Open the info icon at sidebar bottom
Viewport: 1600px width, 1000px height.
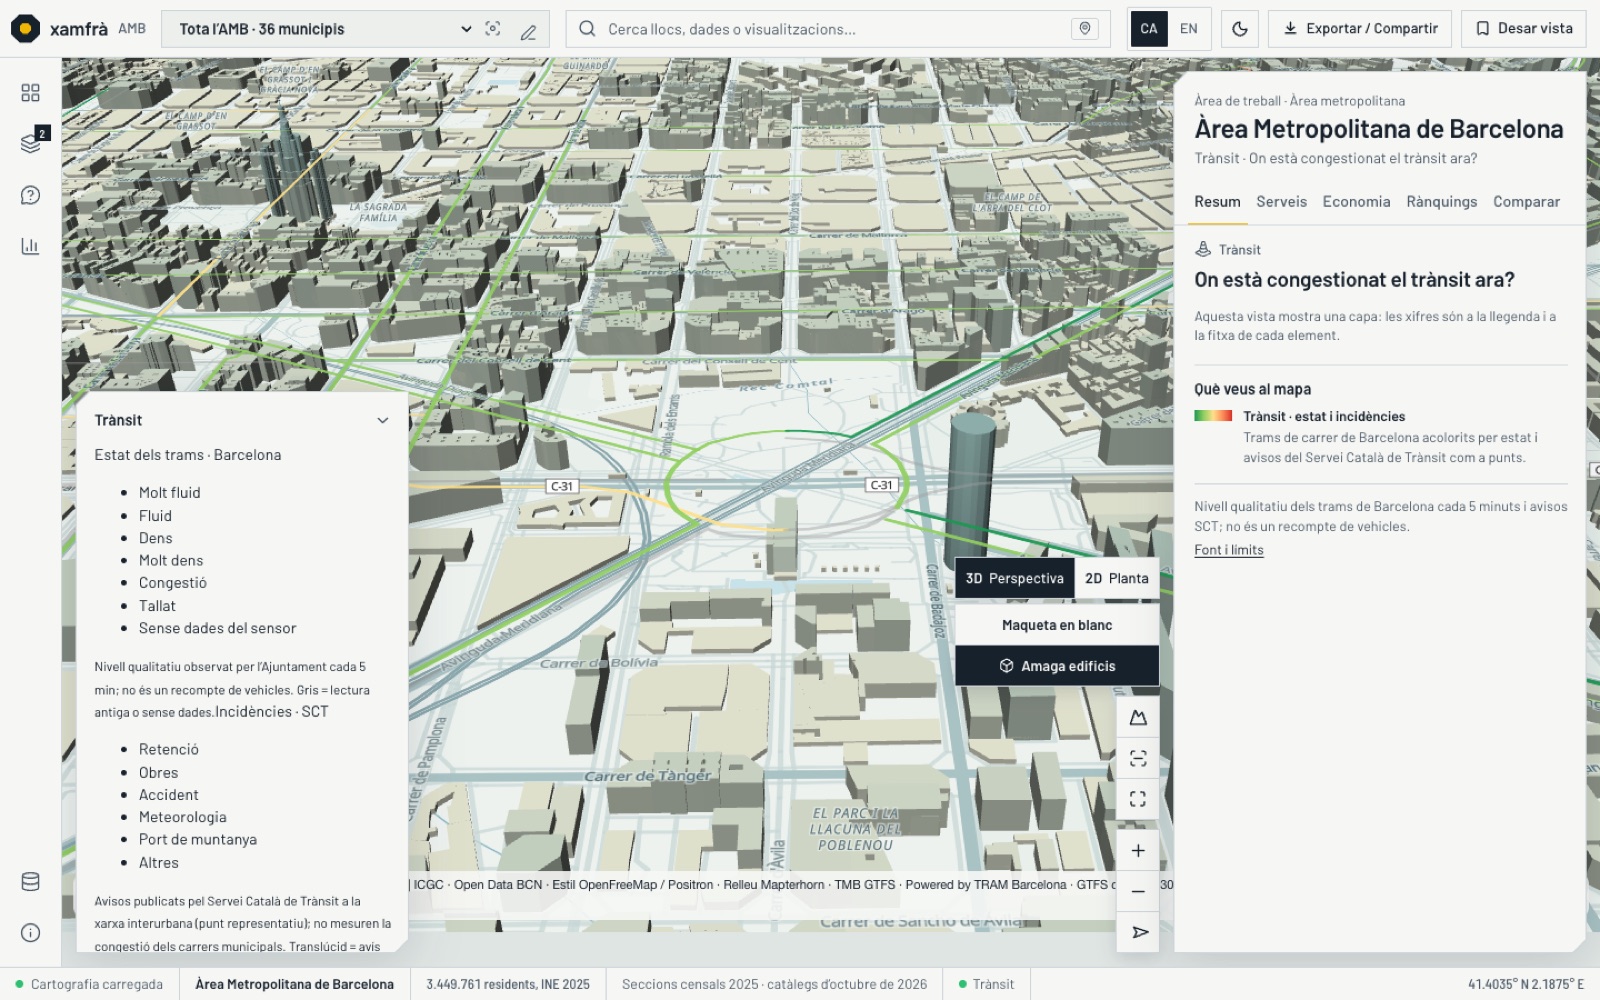(30, 932)
